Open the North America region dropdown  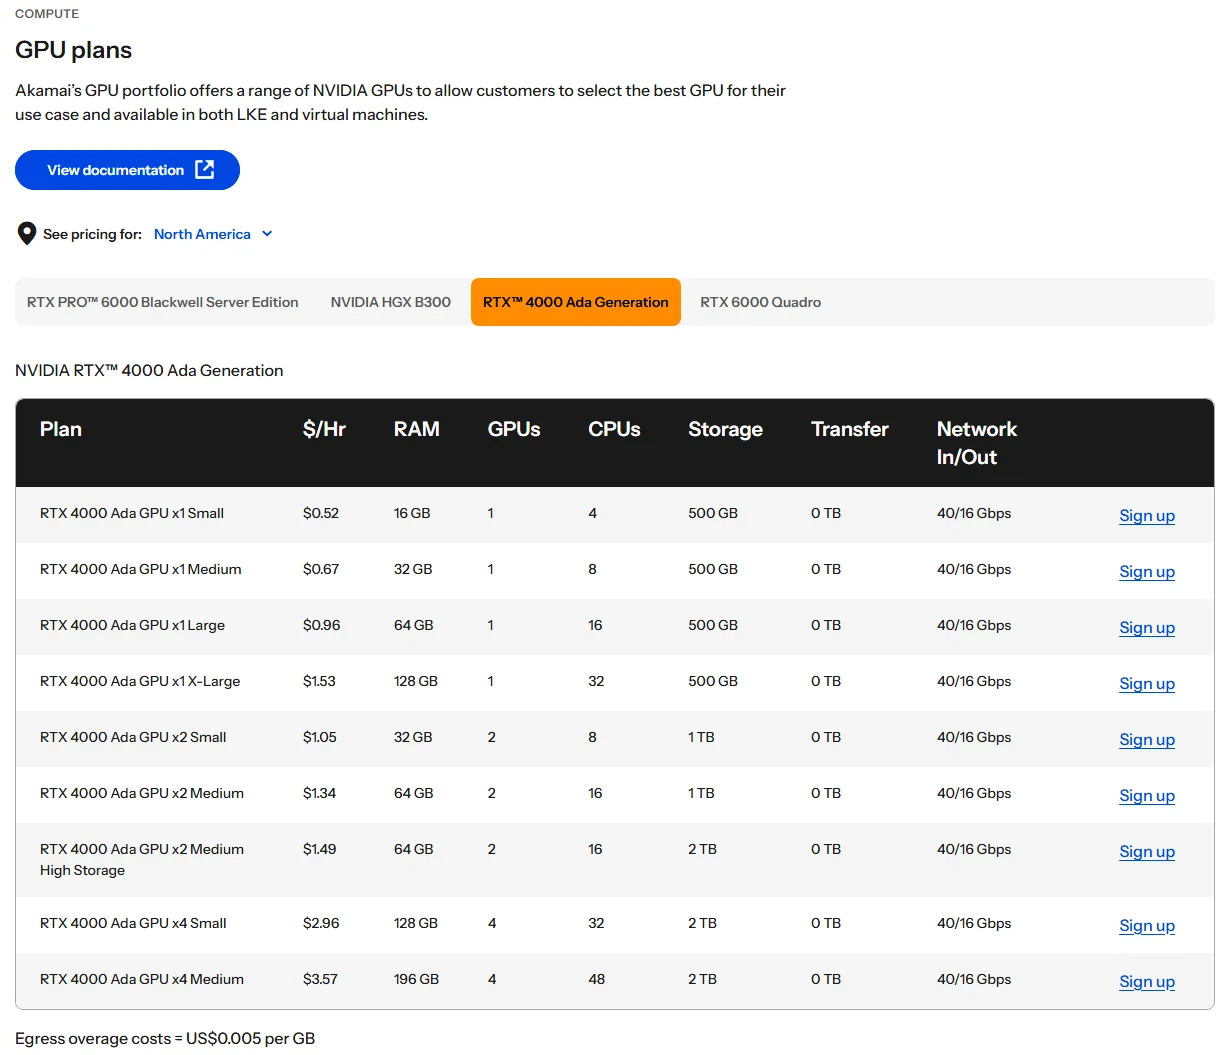pos(213,234)
